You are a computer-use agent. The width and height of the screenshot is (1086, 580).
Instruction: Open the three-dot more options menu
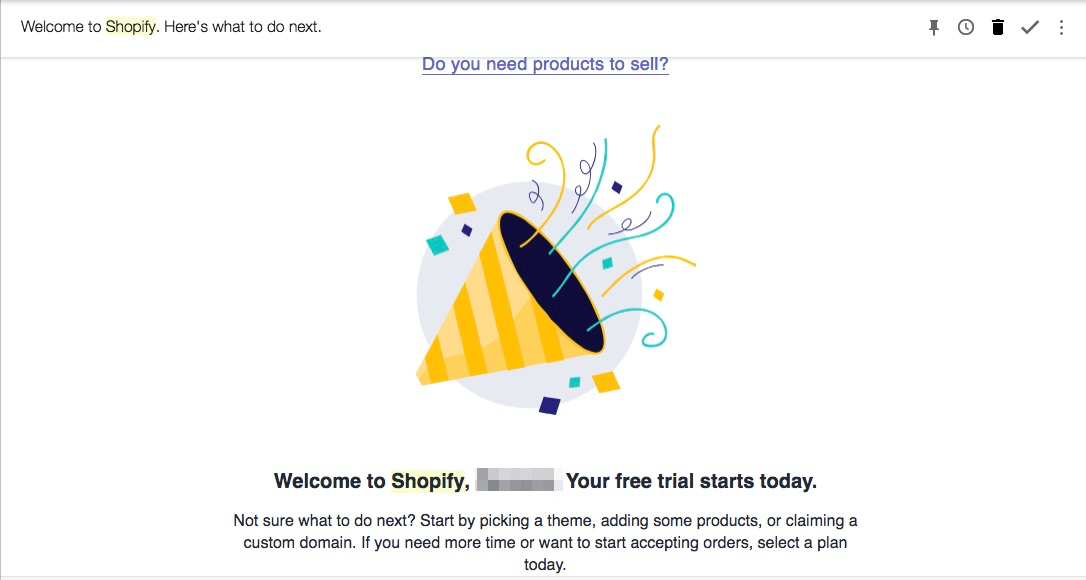point(1062,28)
